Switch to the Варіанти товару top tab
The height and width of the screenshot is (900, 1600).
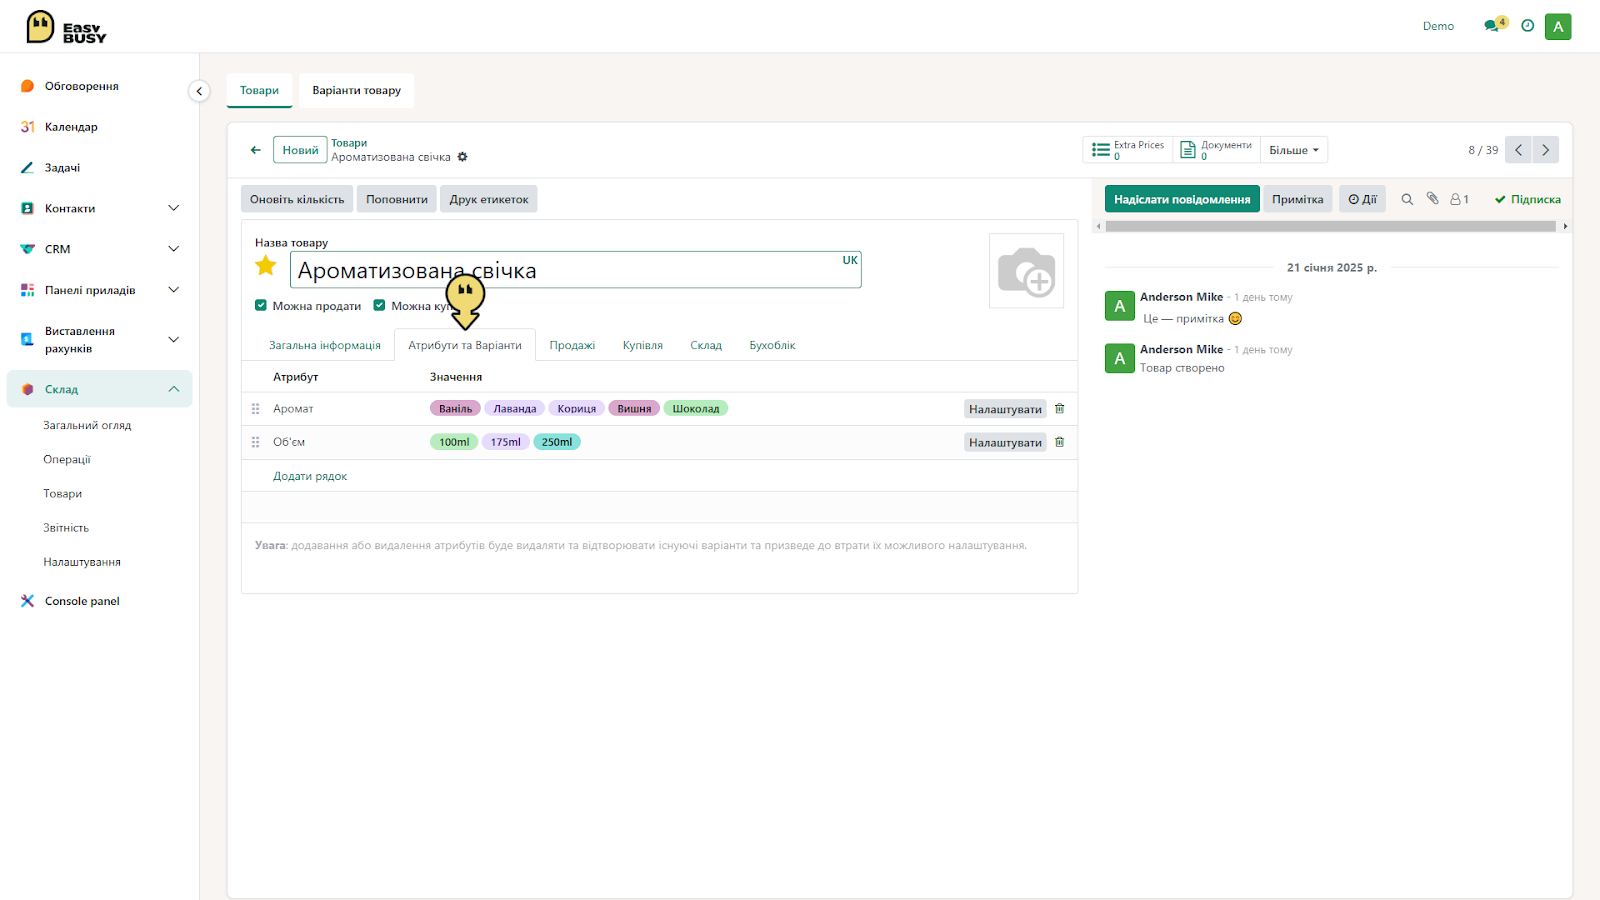point(356,90)
